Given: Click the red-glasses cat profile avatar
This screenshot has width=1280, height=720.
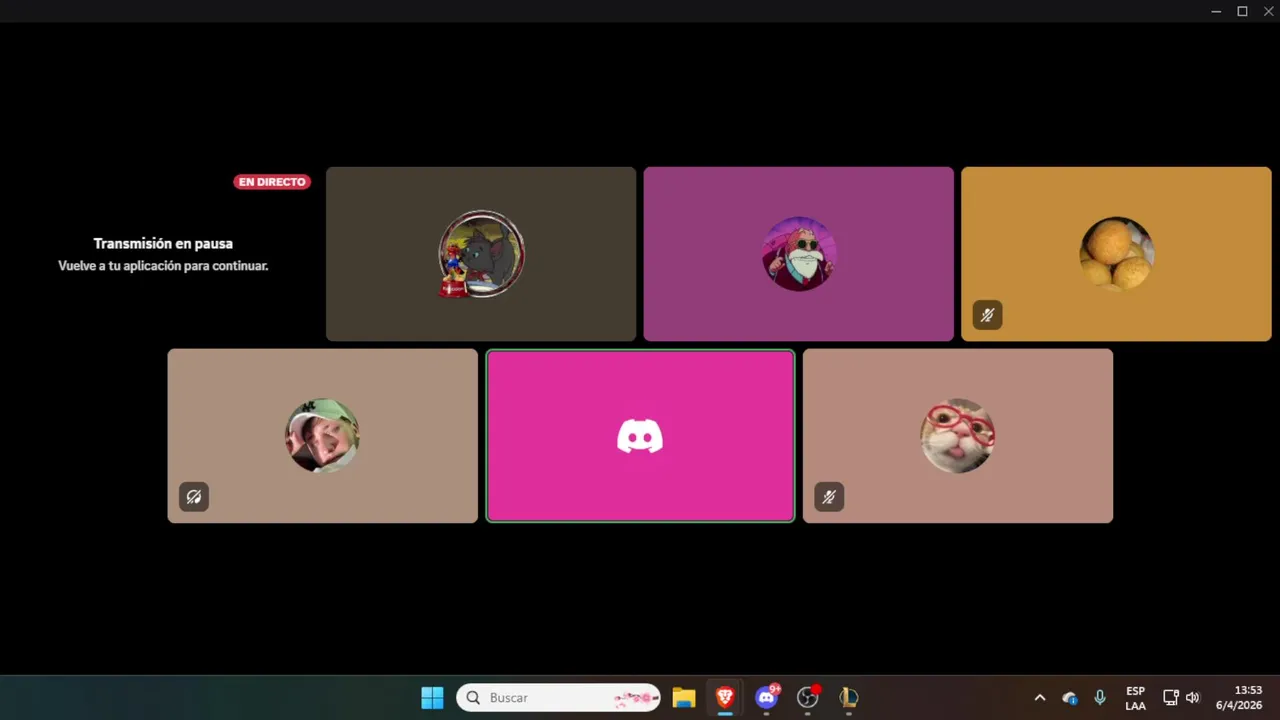Looking at the screenshot, I should [x=958, y=435].
